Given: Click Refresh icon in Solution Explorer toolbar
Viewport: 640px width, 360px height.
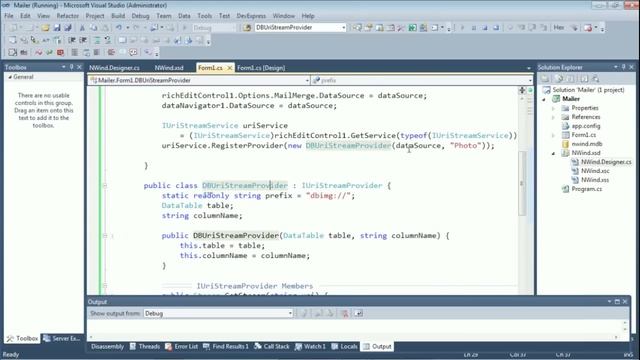Looking at the screenshot, I should point(571,79).
